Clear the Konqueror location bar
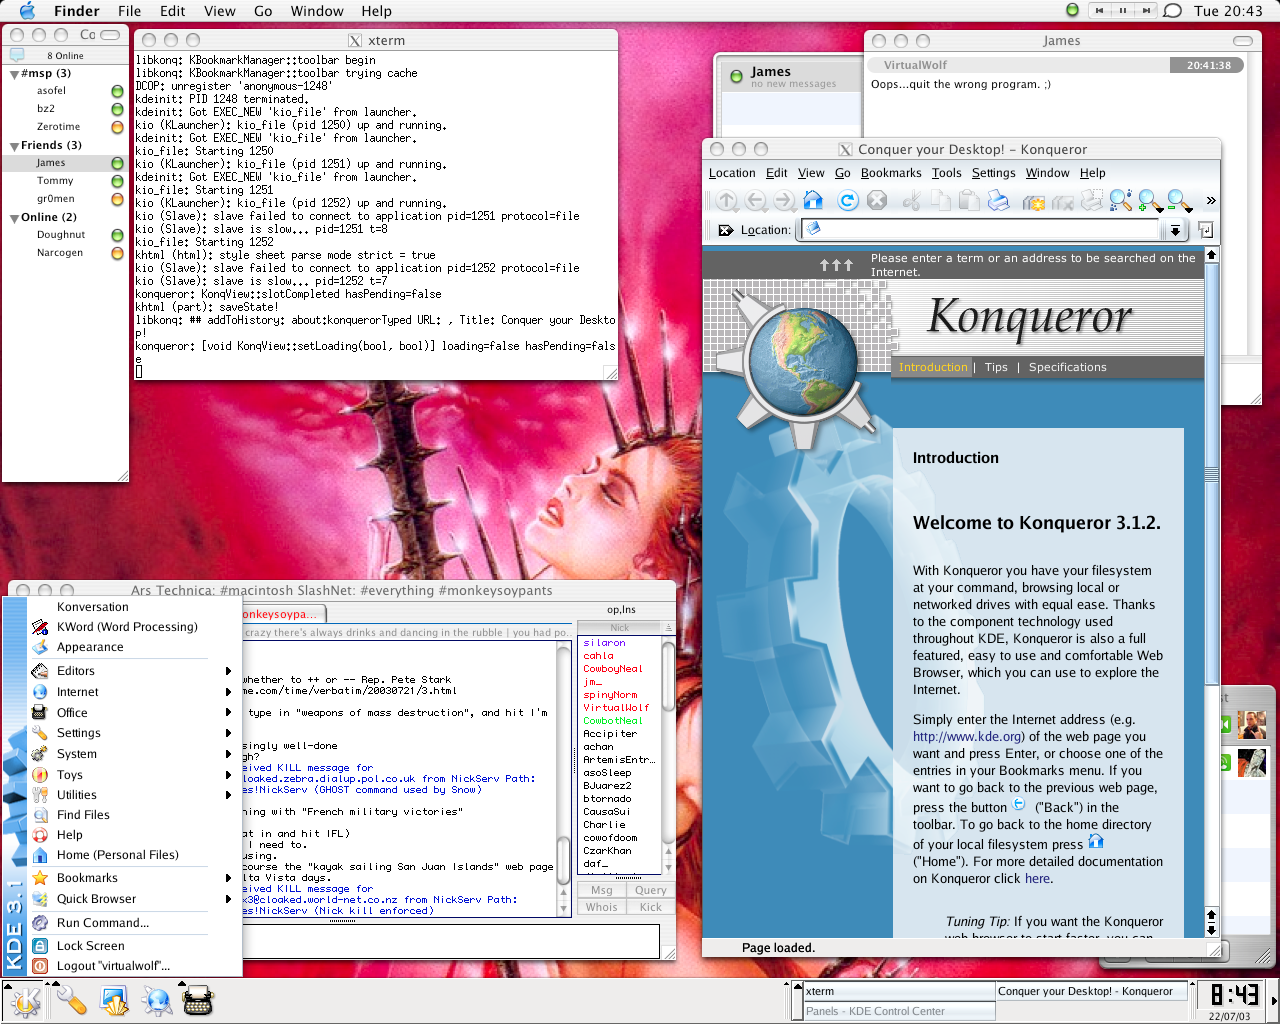 point(726,230)
